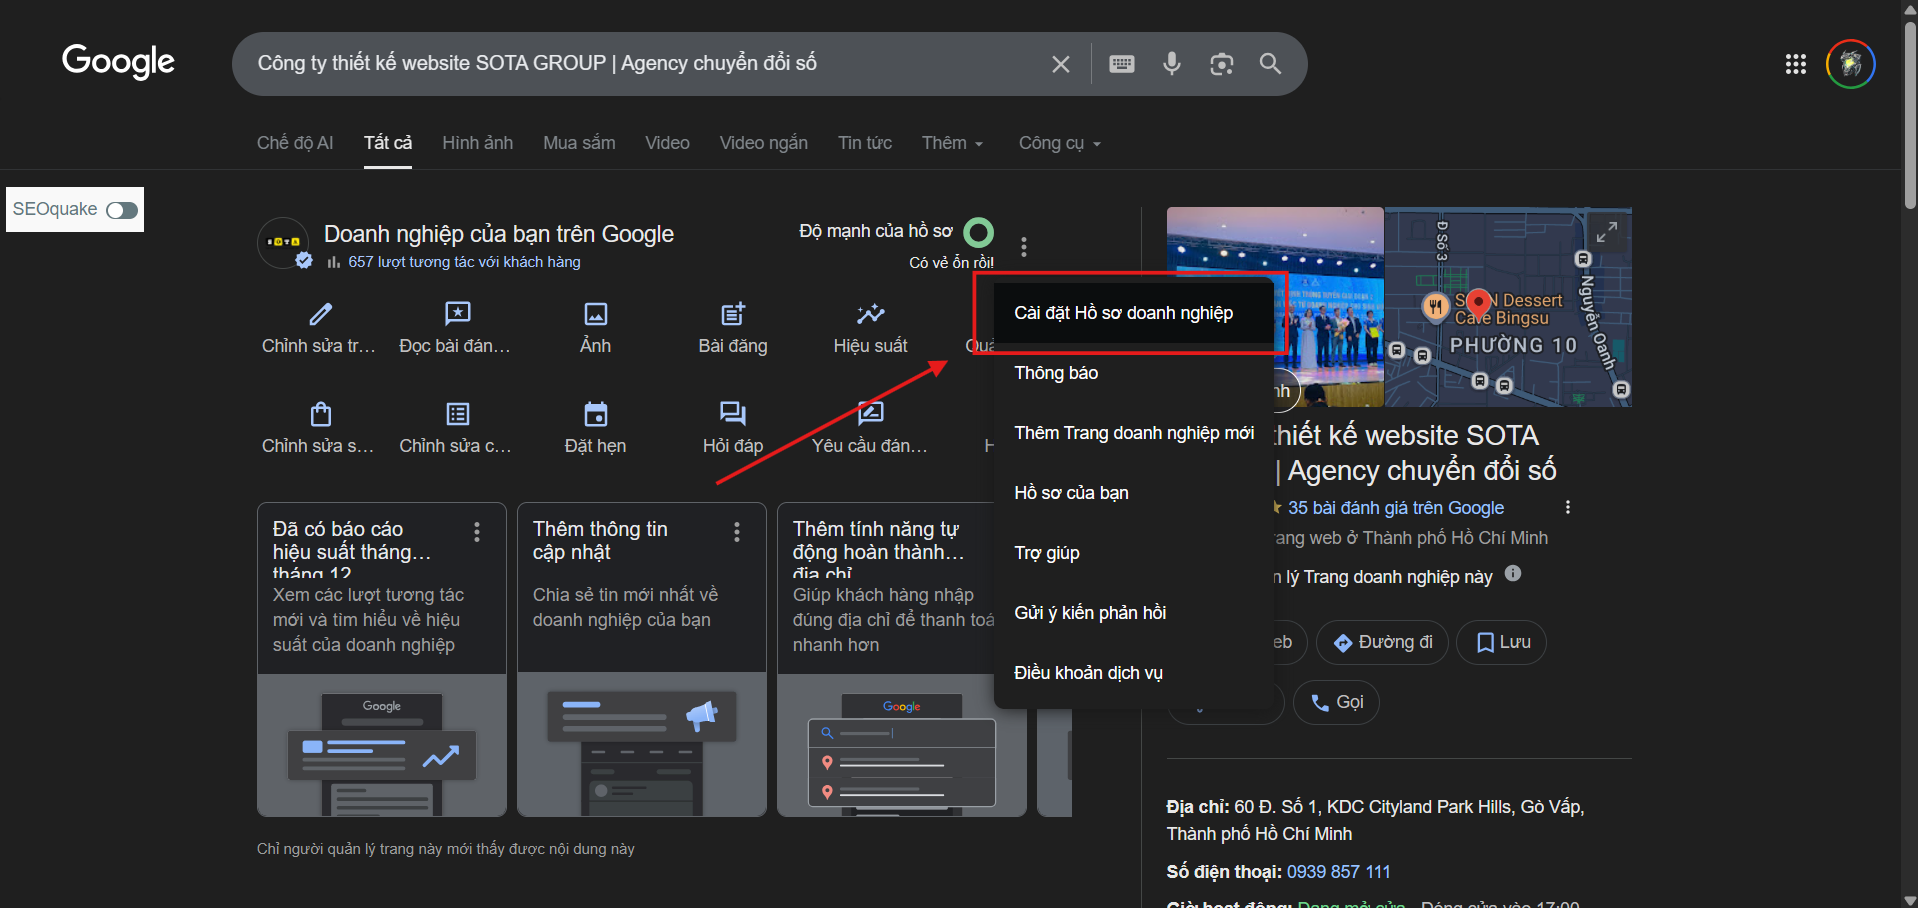Select Thông báo from the open menu
The image size is (1918, 908).
click(1055, 372)
